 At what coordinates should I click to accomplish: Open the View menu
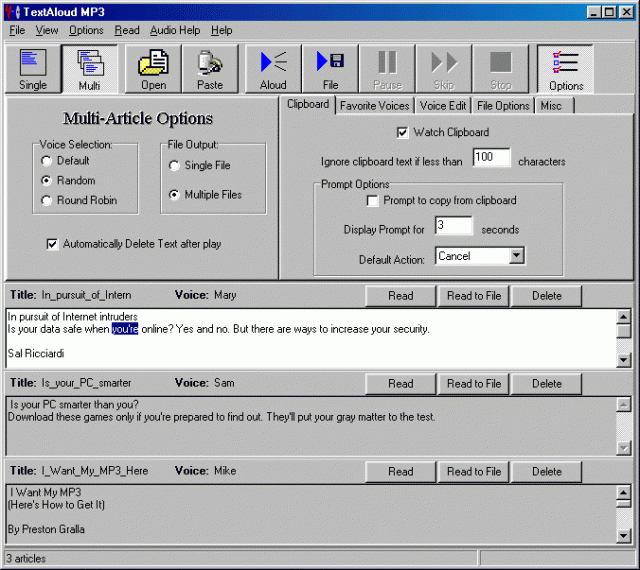(x=47, y=30)
